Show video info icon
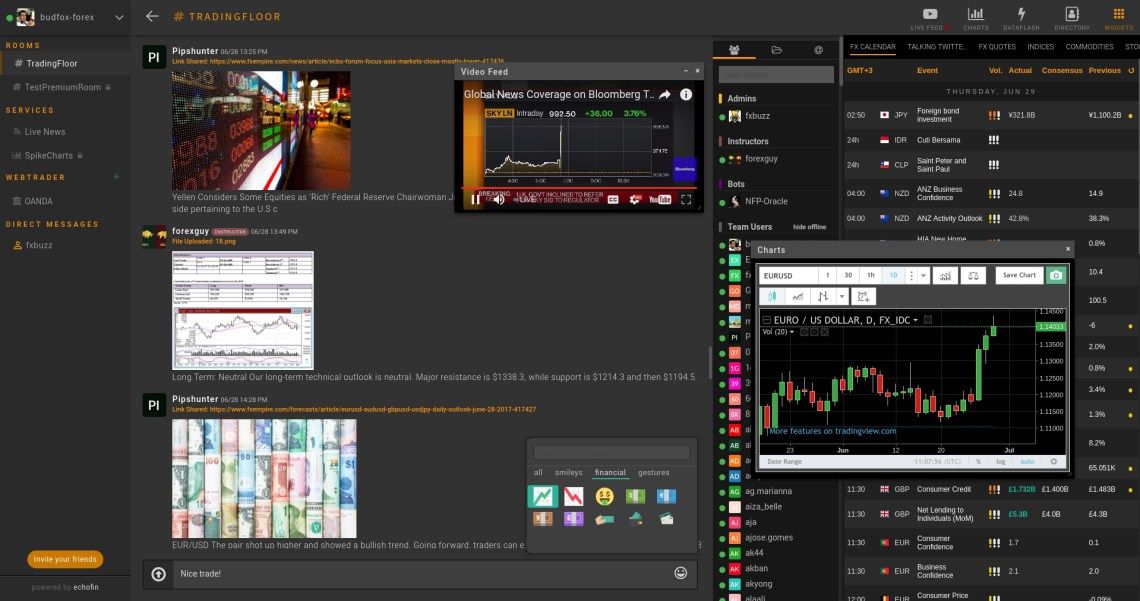This screenshot has width=1140, height=601. click(x=686, y=94)
